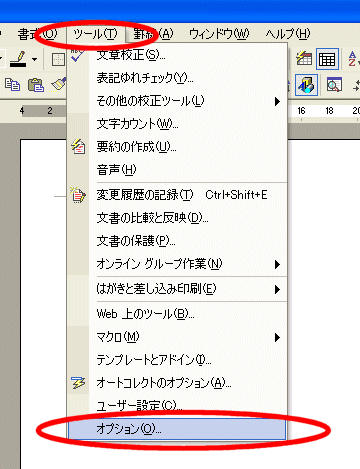Click the Format Painter brush icon
Screen dimensions: 360x469
point(59,85)
